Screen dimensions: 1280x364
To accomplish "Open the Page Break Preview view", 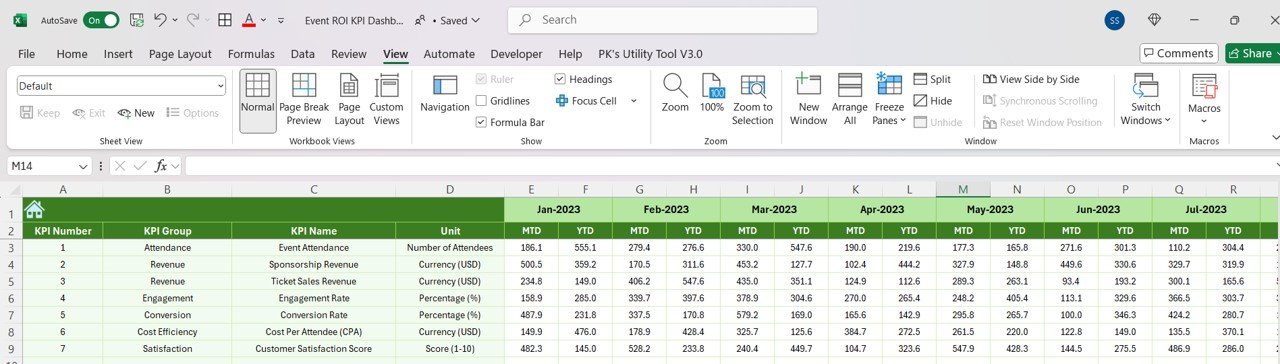I will [x=303, y=101].
